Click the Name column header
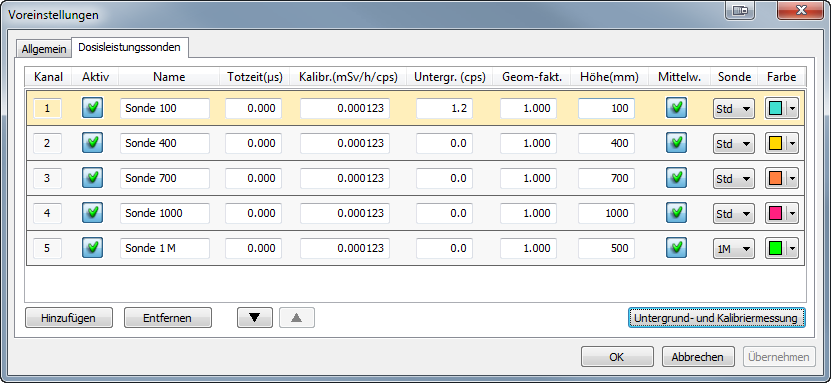This screenshot has width=831, height=383. click(169, 77)
